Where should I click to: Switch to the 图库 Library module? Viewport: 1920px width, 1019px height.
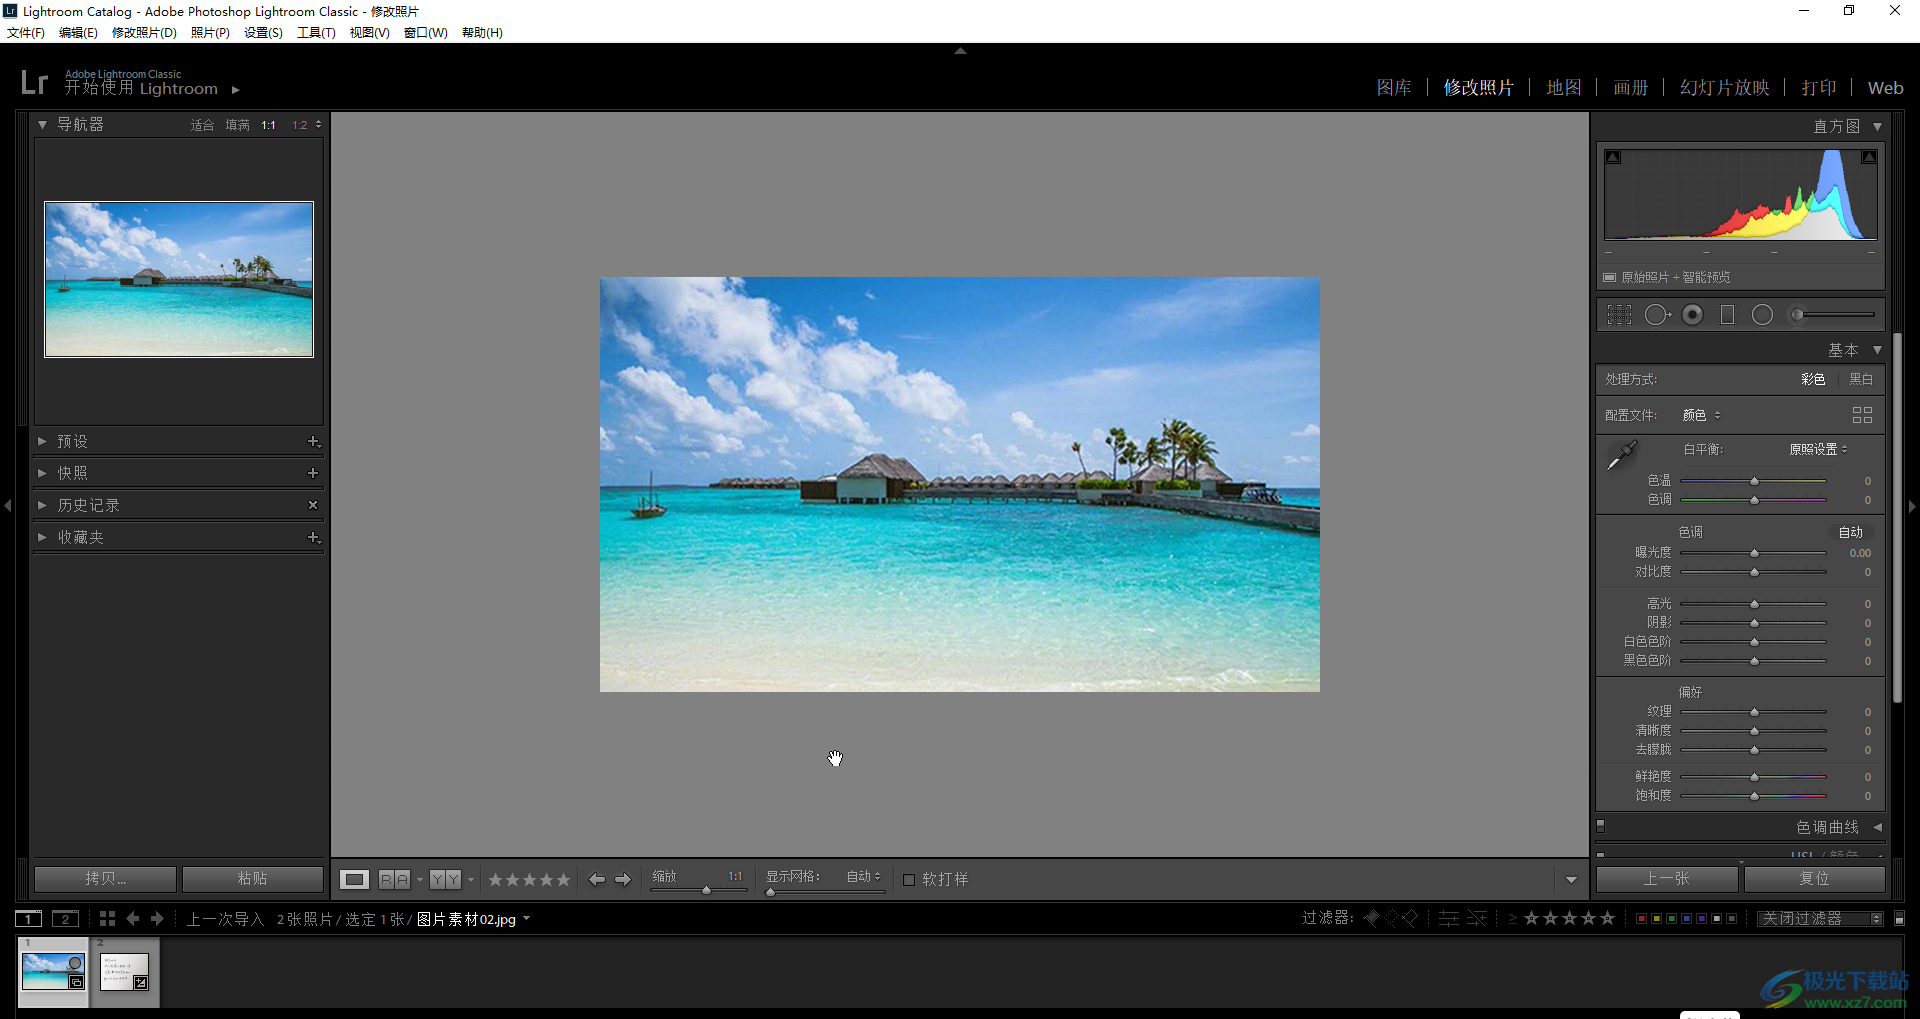click(1394, 88)
